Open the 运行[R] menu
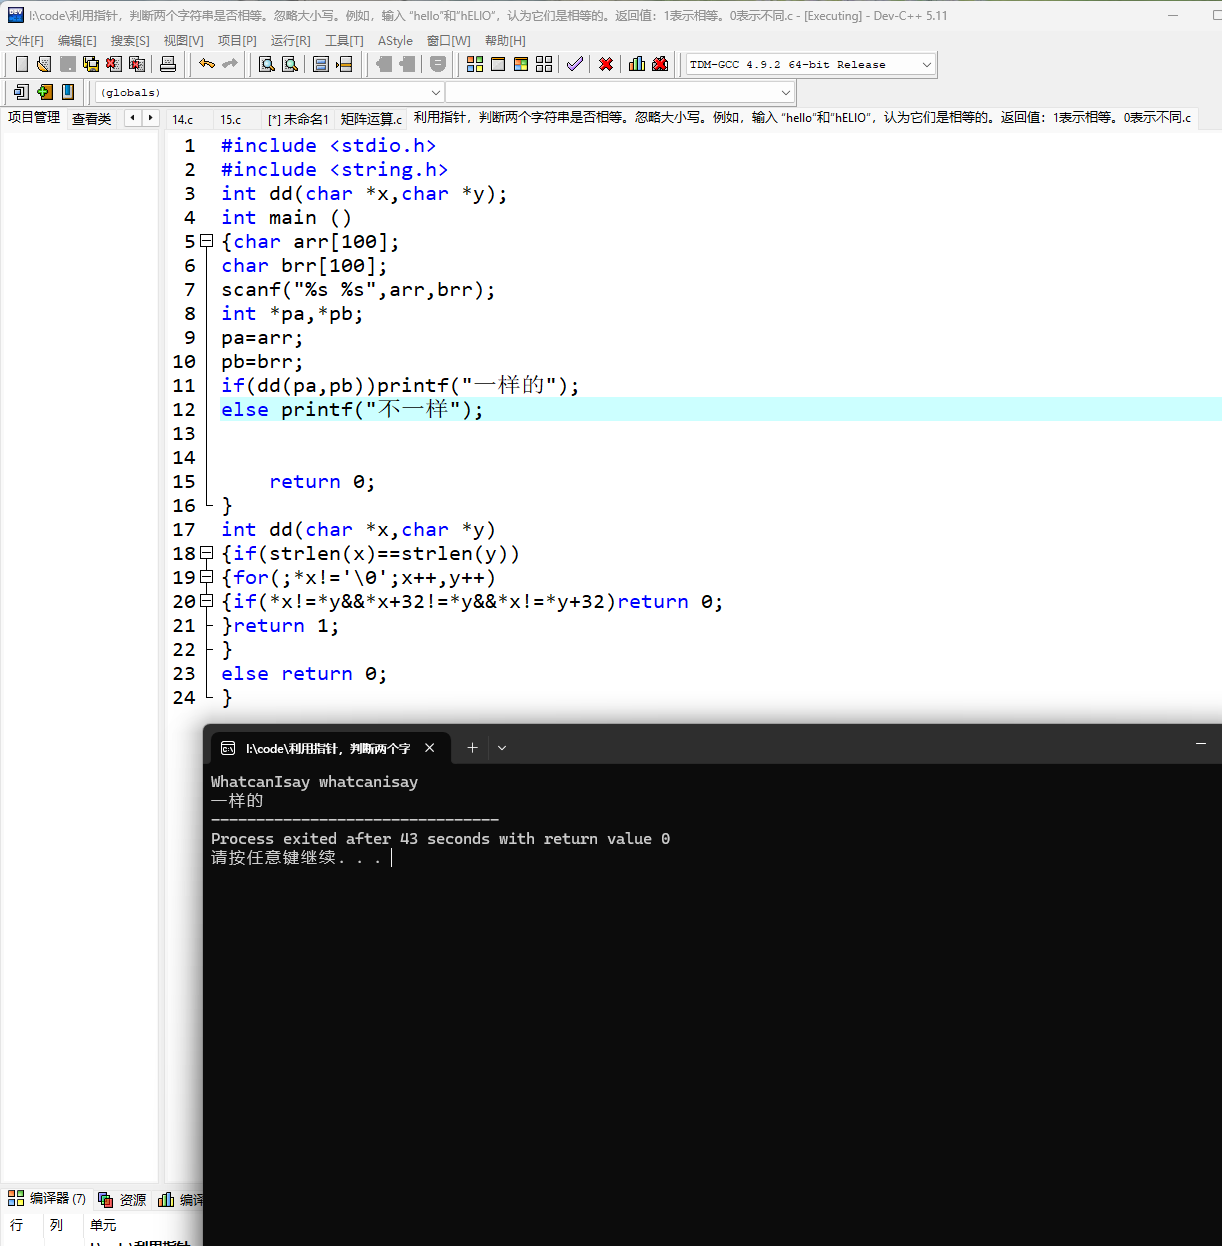 pos(290,41)
